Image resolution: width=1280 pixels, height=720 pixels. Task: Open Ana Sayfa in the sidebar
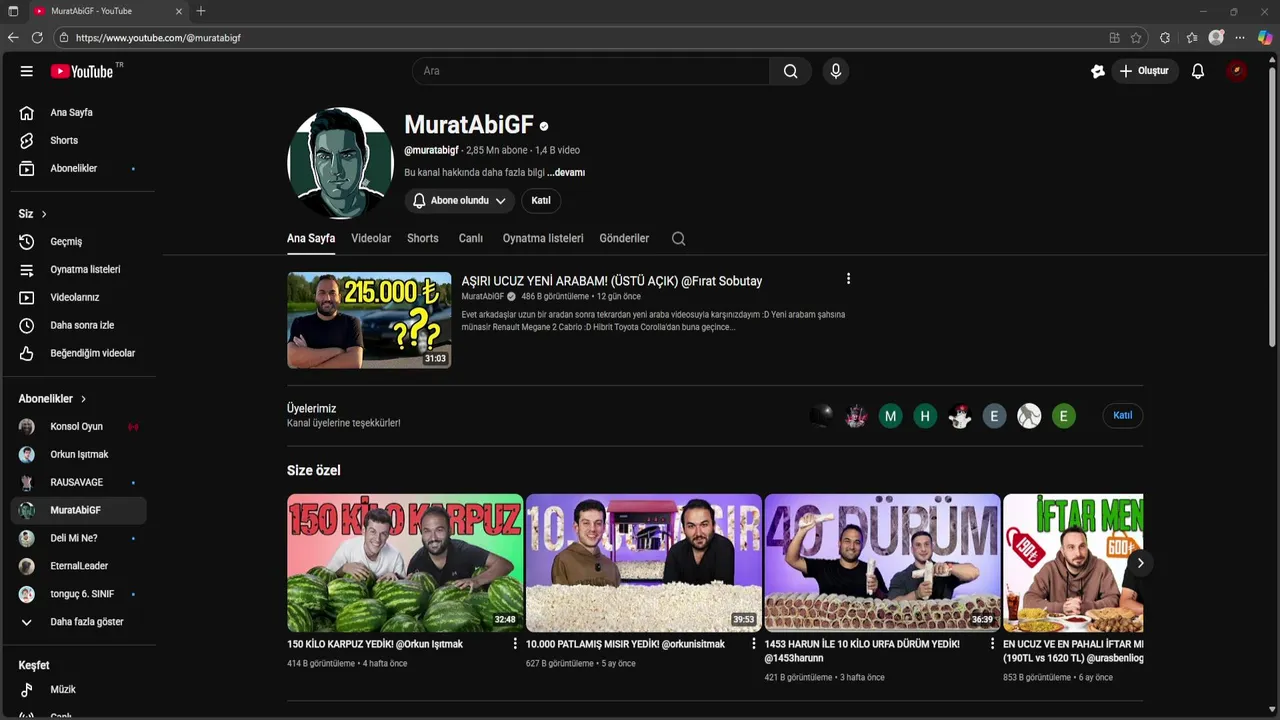coord(79,112)
